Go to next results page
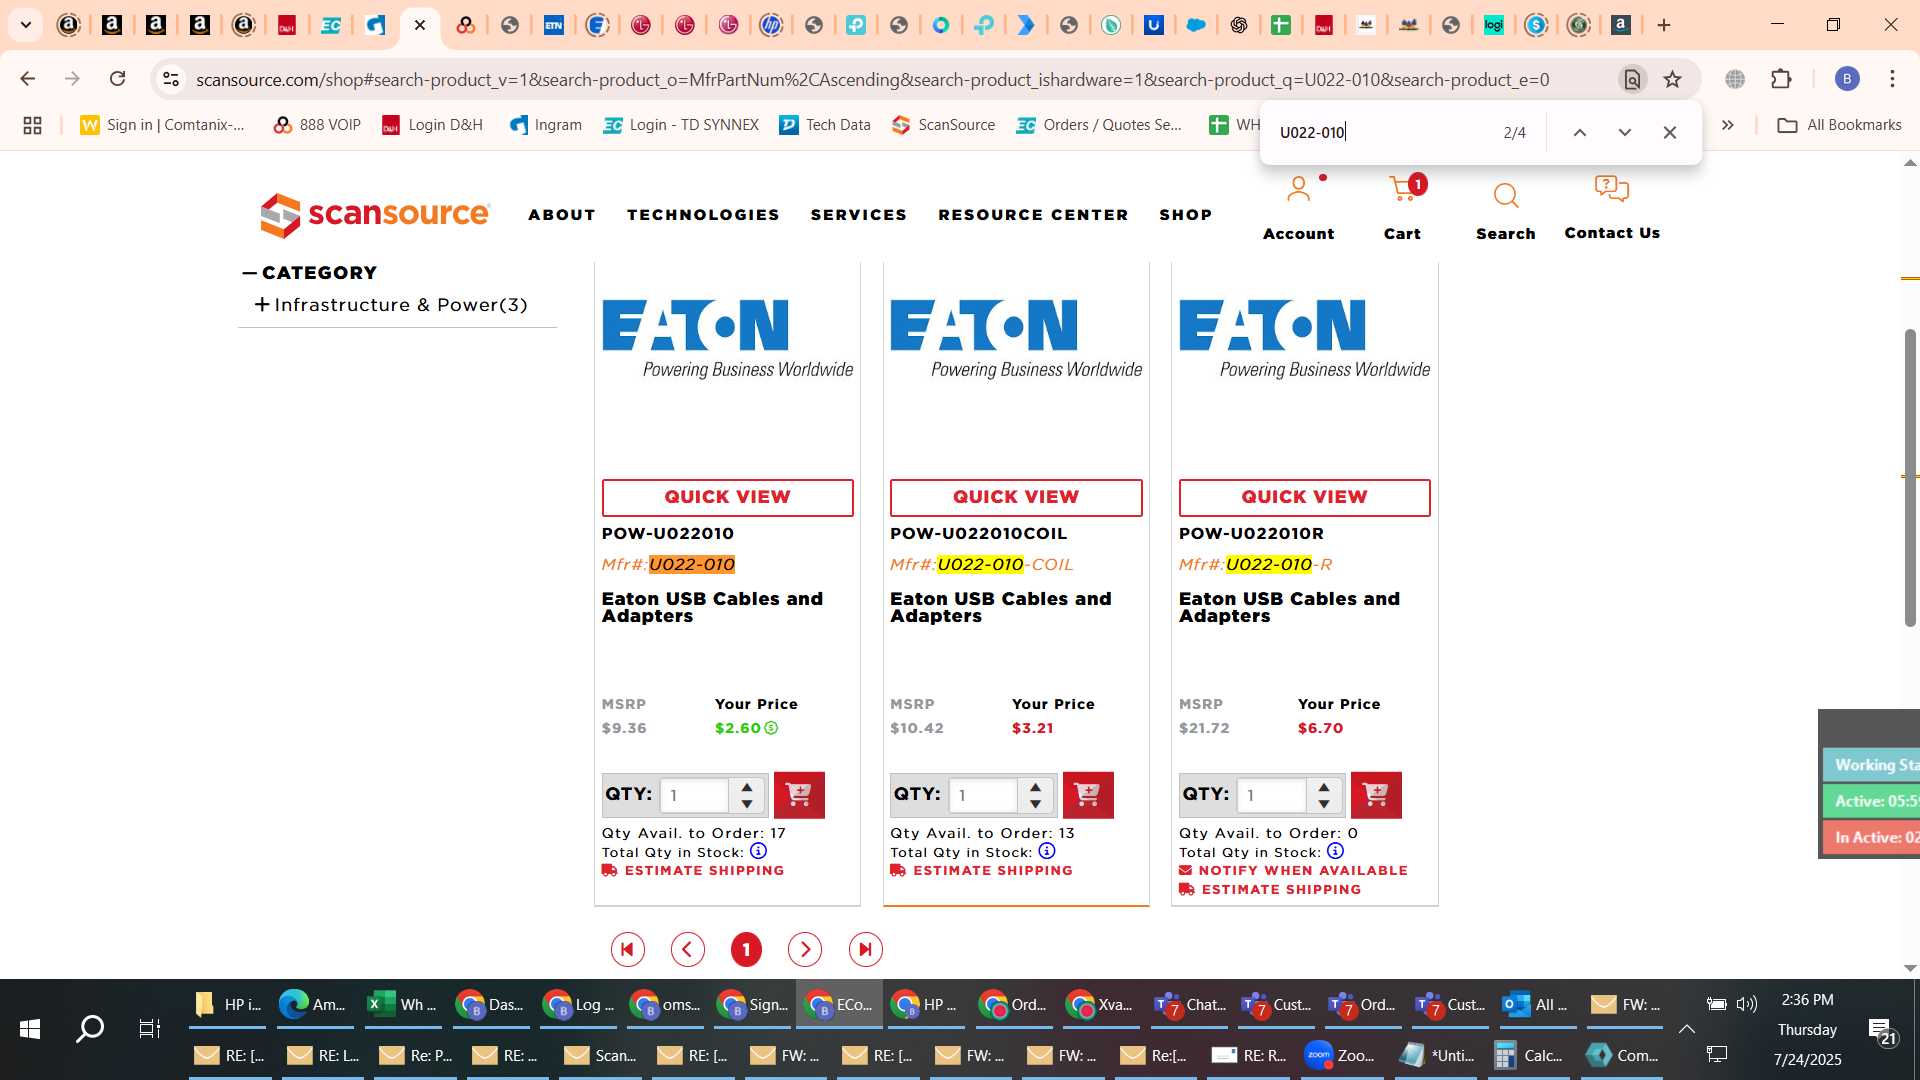The image size is (1920, 1080). 805,949
